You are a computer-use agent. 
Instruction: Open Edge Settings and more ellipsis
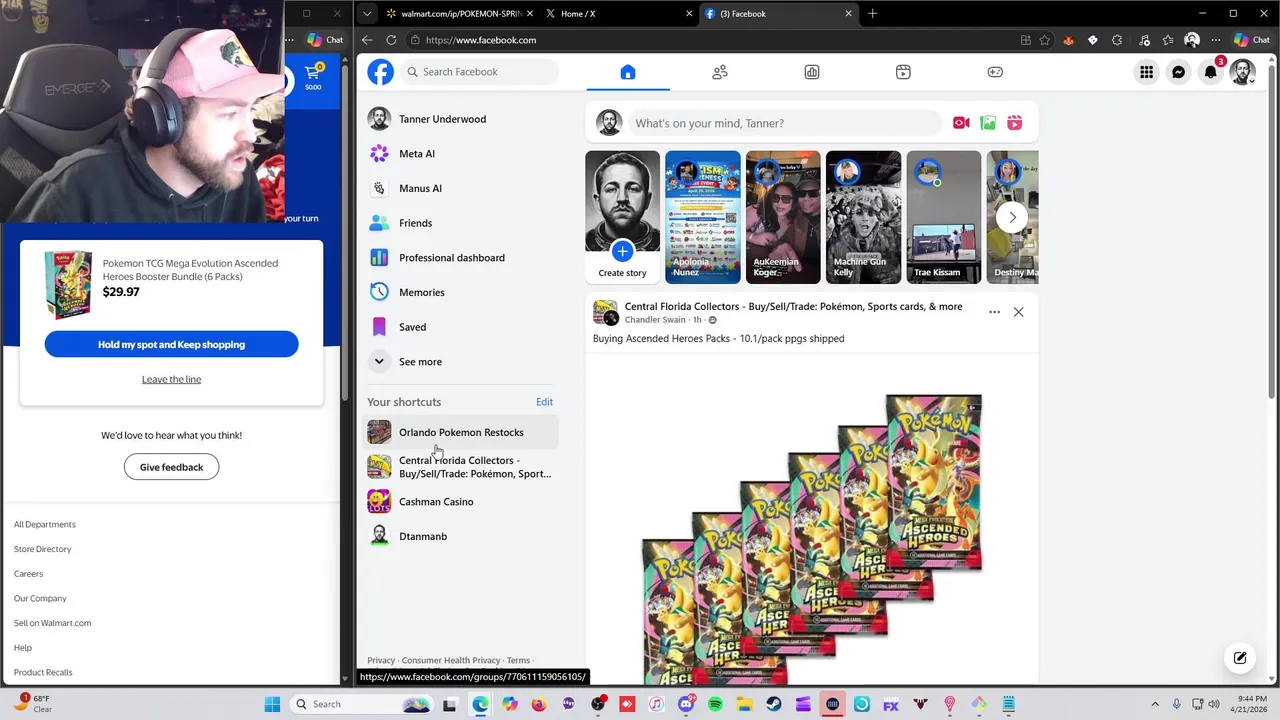1217,40
